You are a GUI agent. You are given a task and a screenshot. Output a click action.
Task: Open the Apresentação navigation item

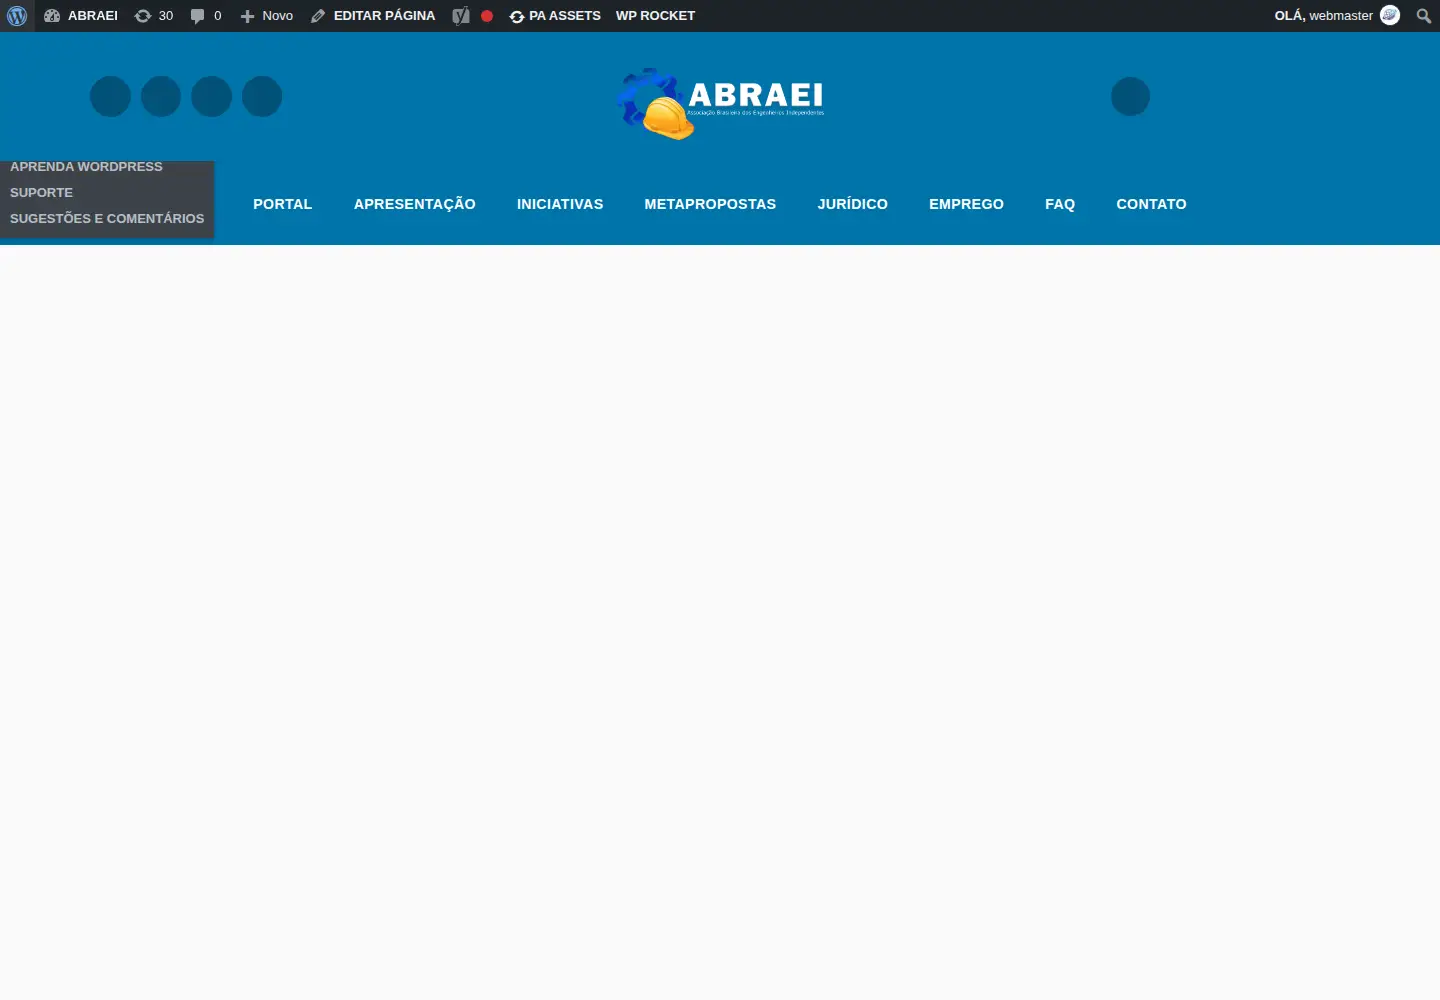tap(415, 204)
